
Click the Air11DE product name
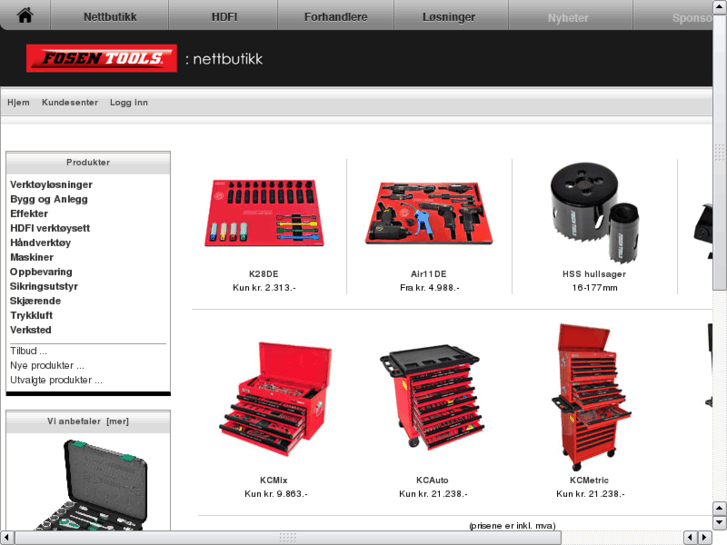[x=429, y=274]
